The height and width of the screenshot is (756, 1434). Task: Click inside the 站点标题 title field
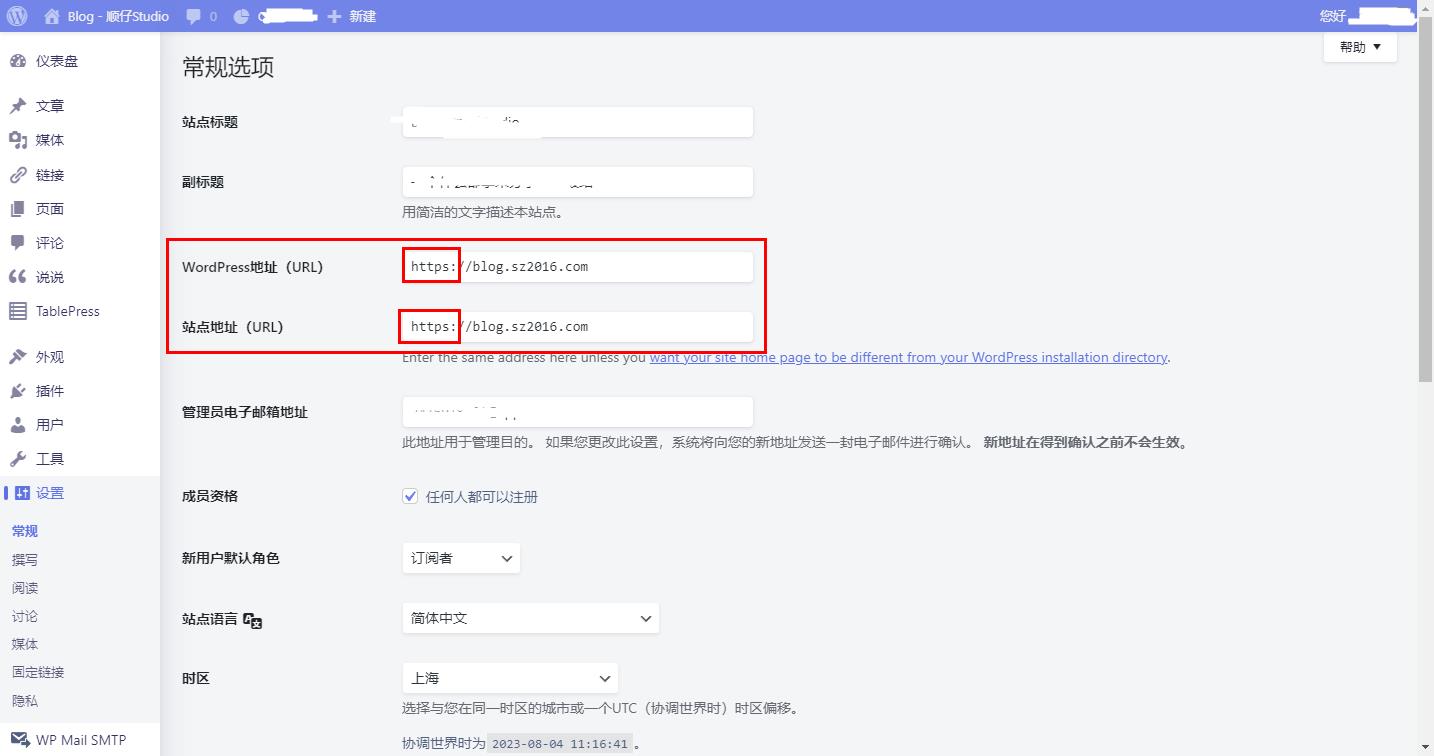tap(577, 121)
